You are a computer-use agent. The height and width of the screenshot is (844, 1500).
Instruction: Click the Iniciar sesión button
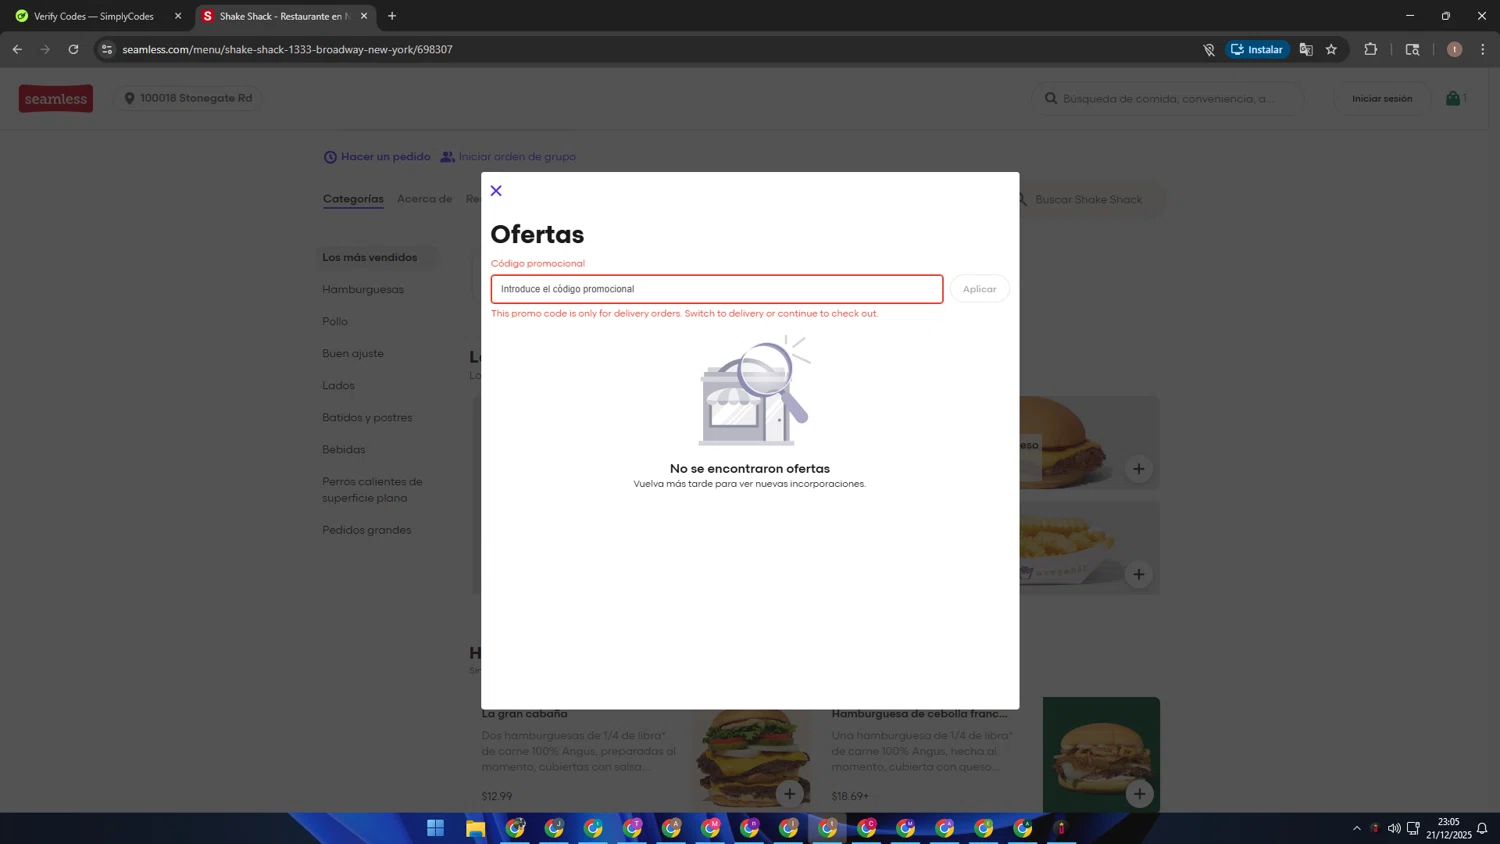click(1382, 98)
